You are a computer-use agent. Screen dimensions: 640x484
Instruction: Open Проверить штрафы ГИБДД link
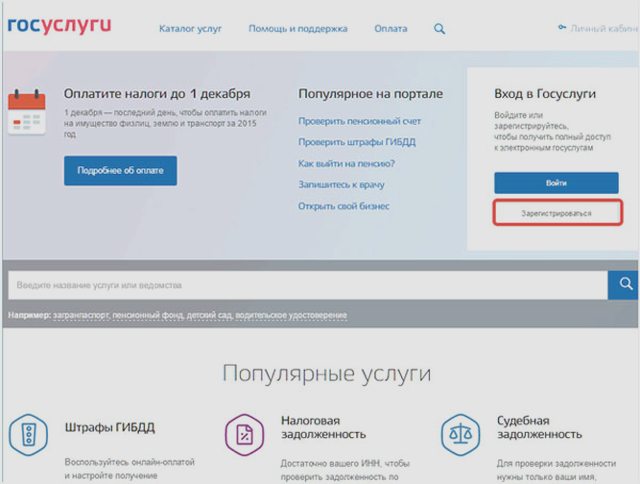[x=357, y=142]
